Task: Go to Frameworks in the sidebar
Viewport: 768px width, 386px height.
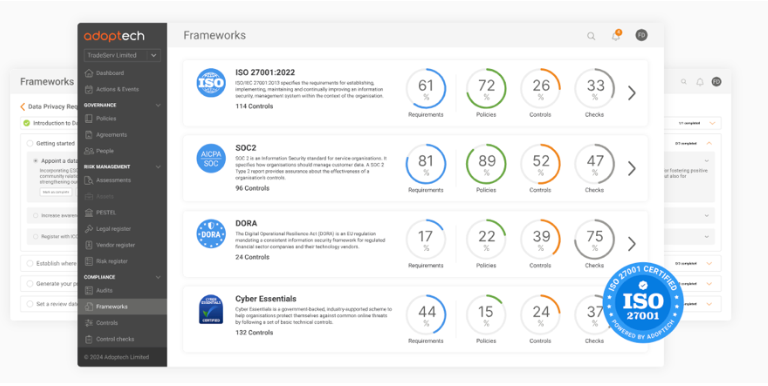Action: pos(122,307)
